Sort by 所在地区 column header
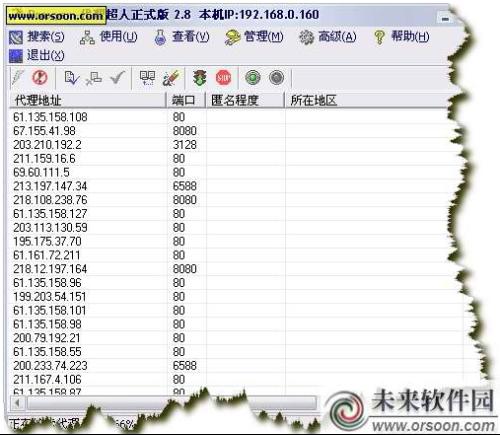 [367, 100]
